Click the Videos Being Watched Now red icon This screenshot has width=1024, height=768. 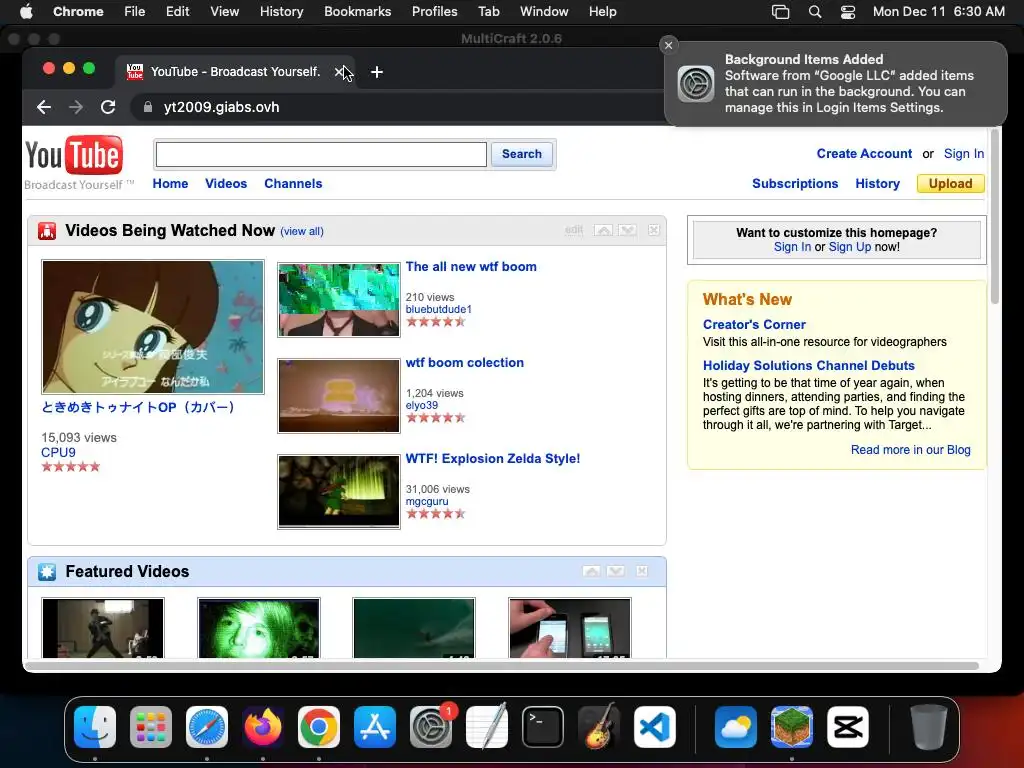pos(47,231)
